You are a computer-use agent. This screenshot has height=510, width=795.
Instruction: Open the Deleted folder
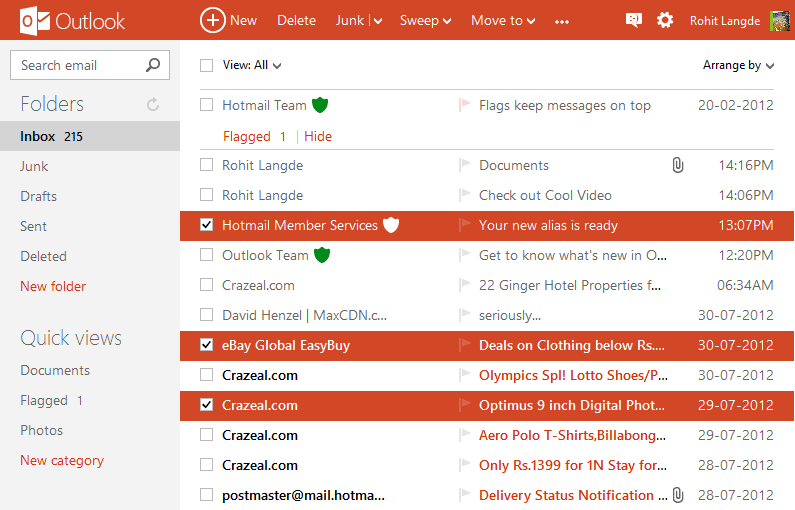[x=44, y=256]
